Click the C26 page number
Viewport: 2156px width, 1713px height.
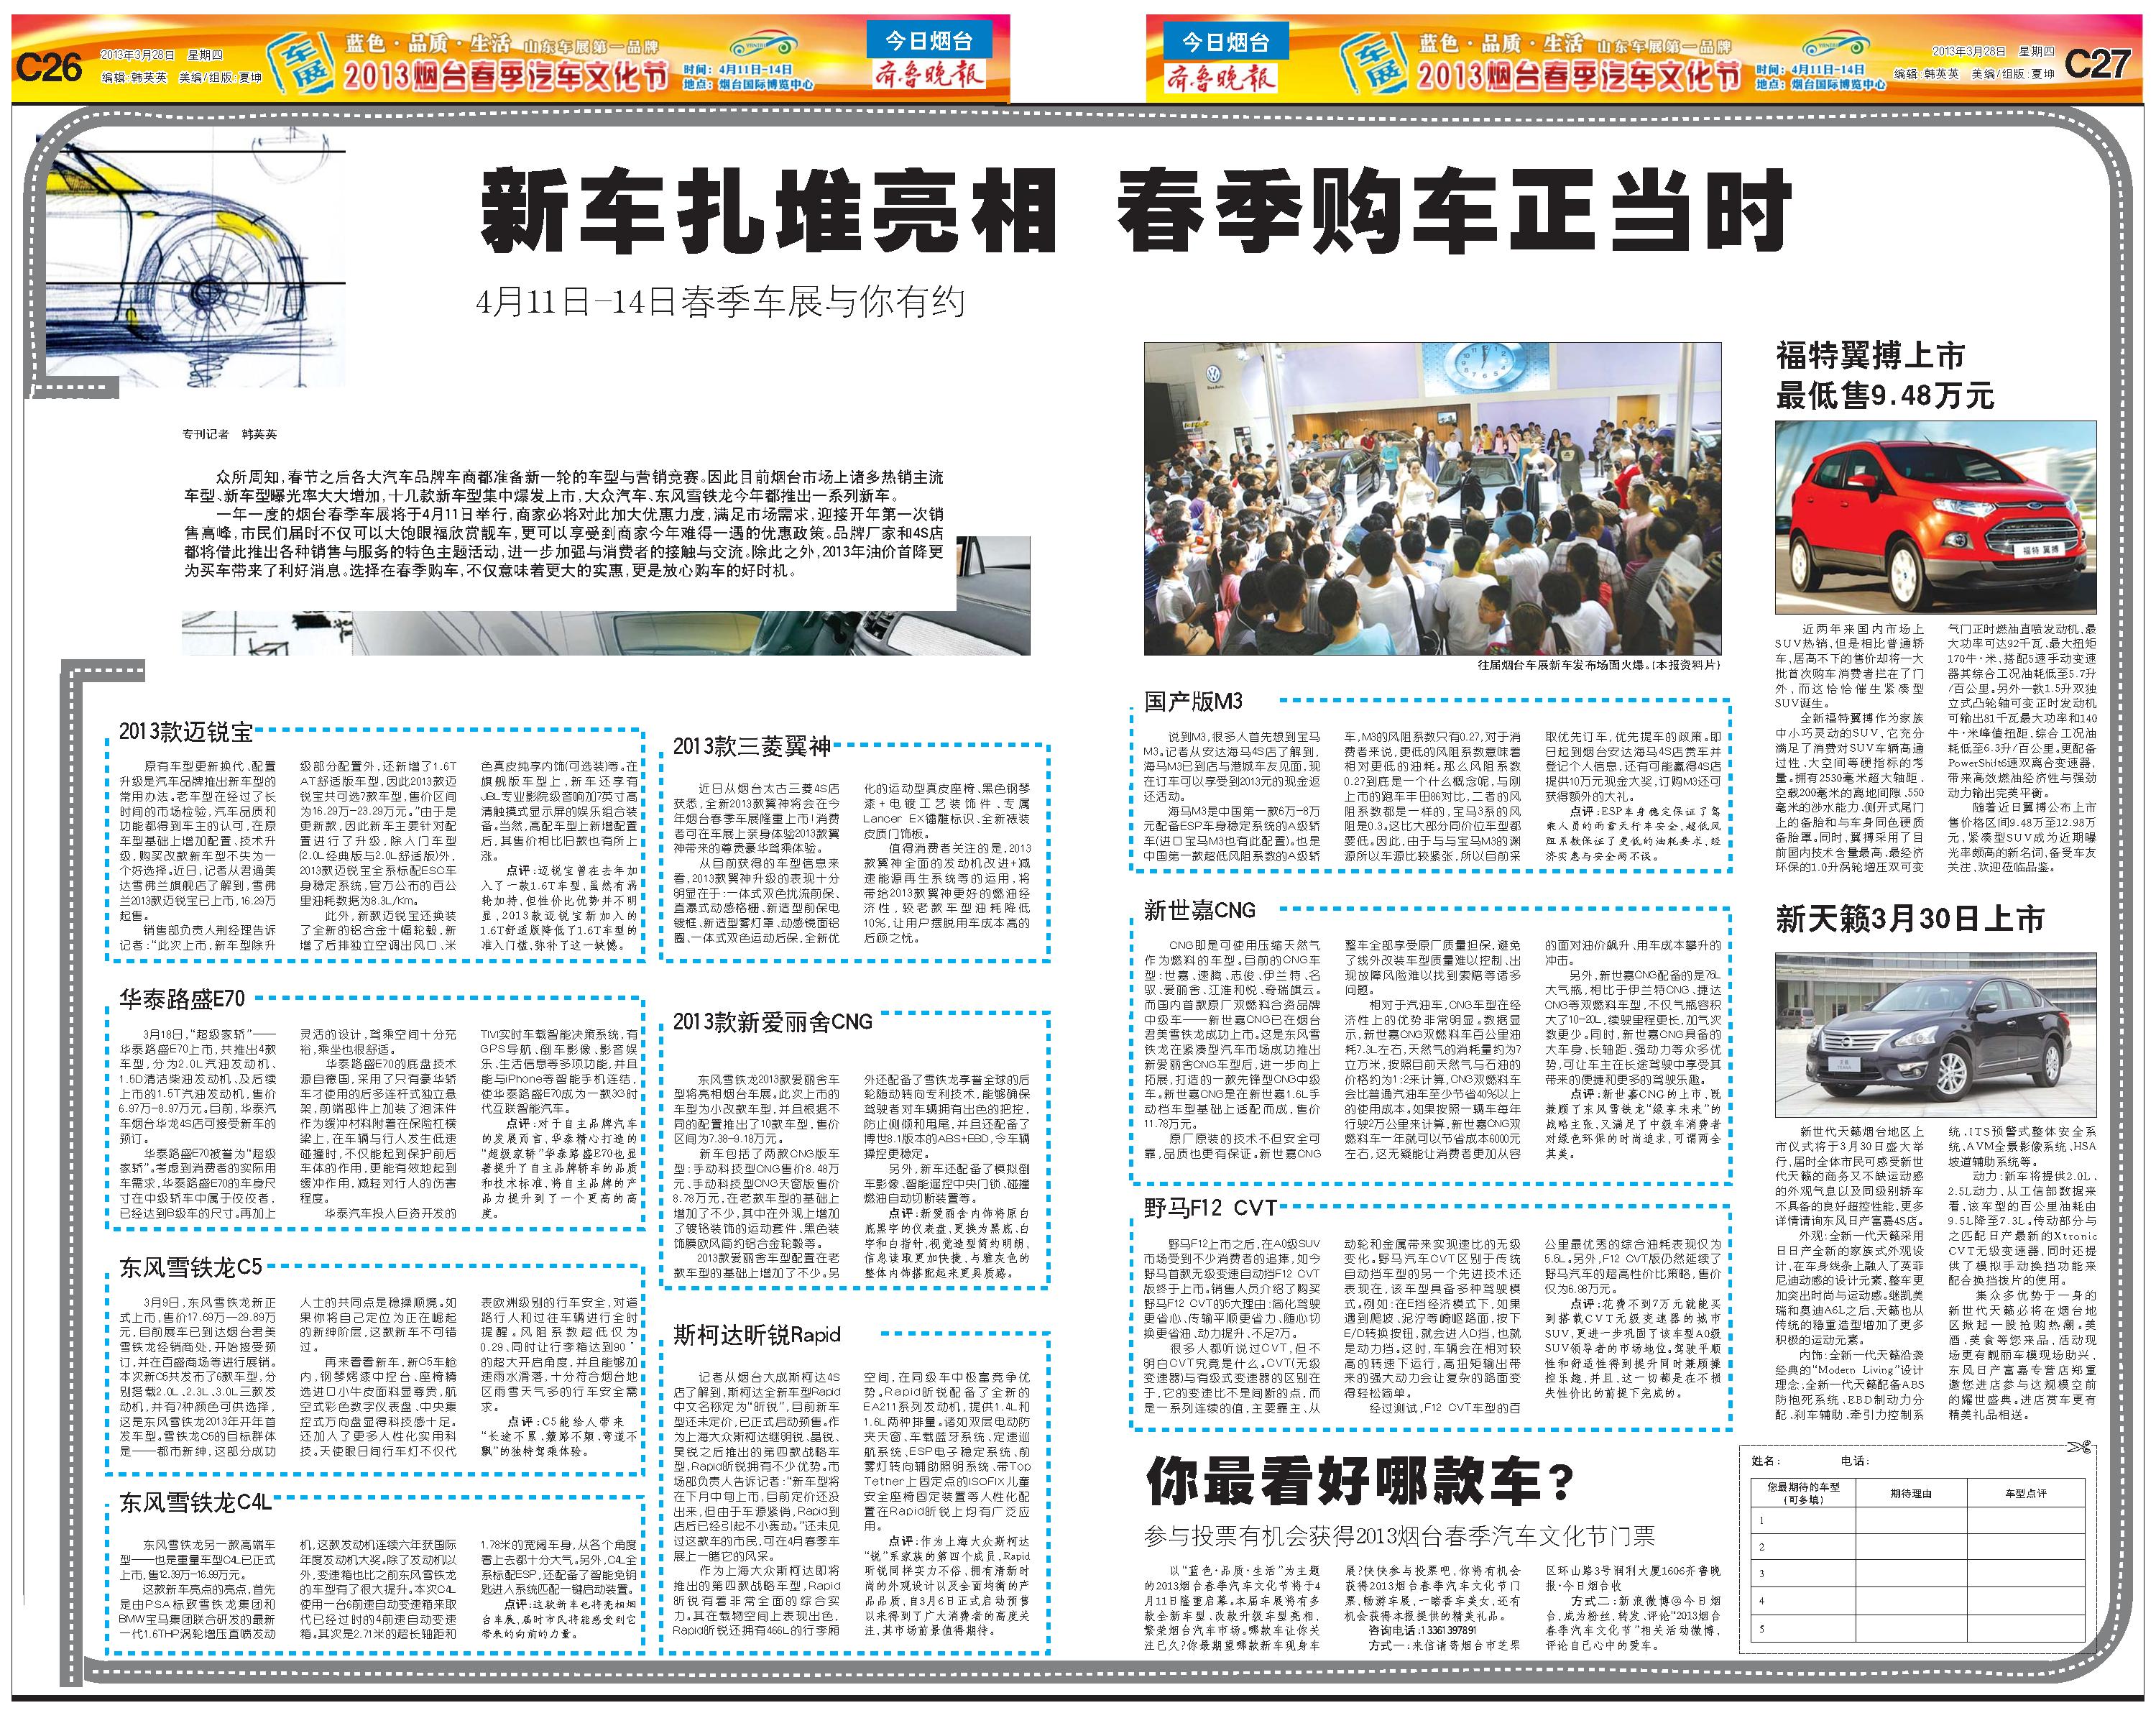[48, 67]
